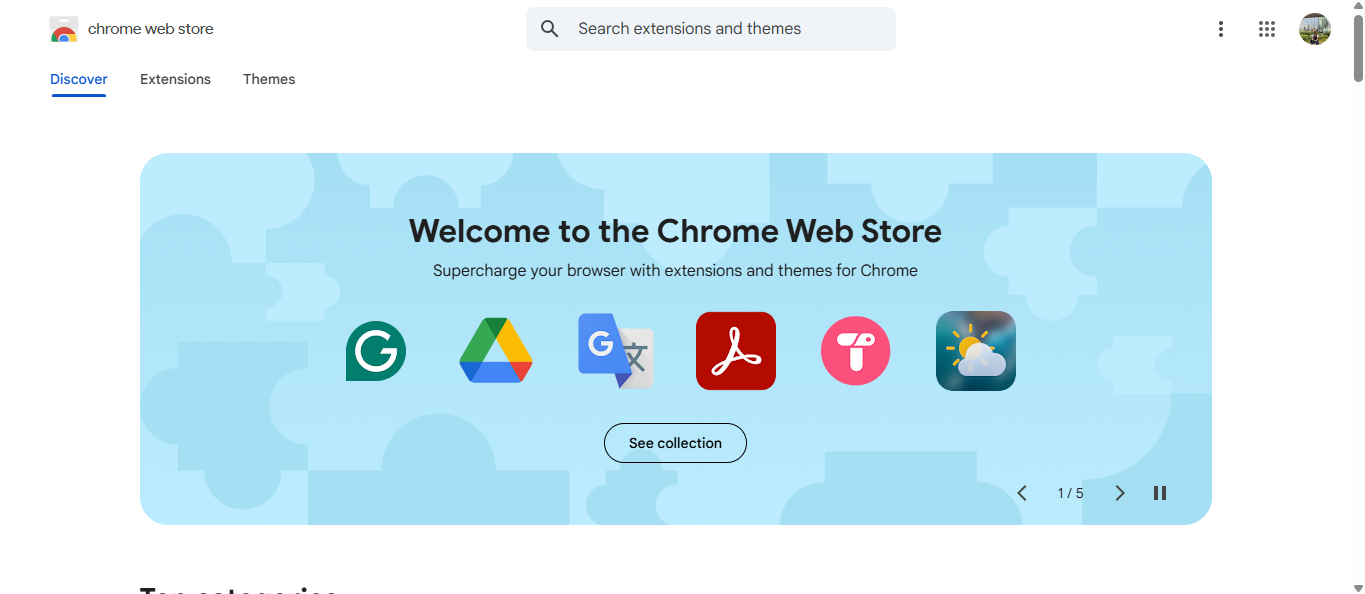Open the Grammarly extension icon
The image size is (1365, 594).
point(376,351)
